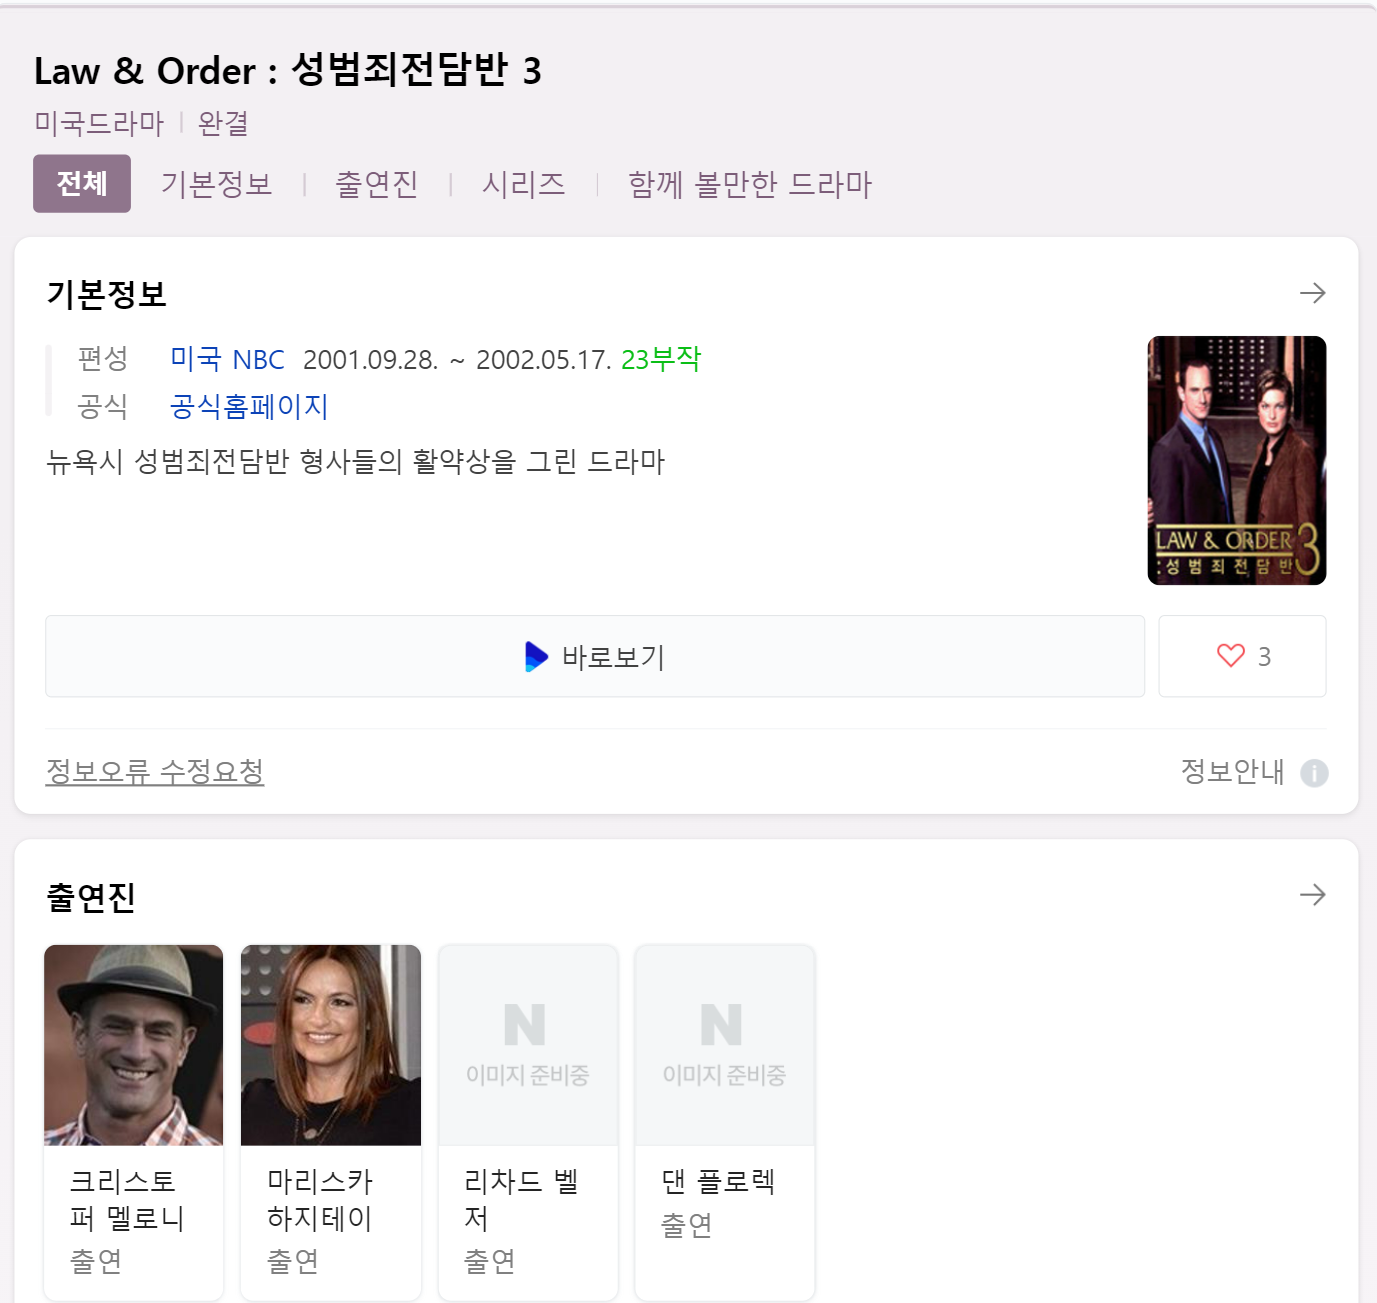The image size is (1377, 1303).
Task: Click the 출연진 section heading
Action: (91, 896)
